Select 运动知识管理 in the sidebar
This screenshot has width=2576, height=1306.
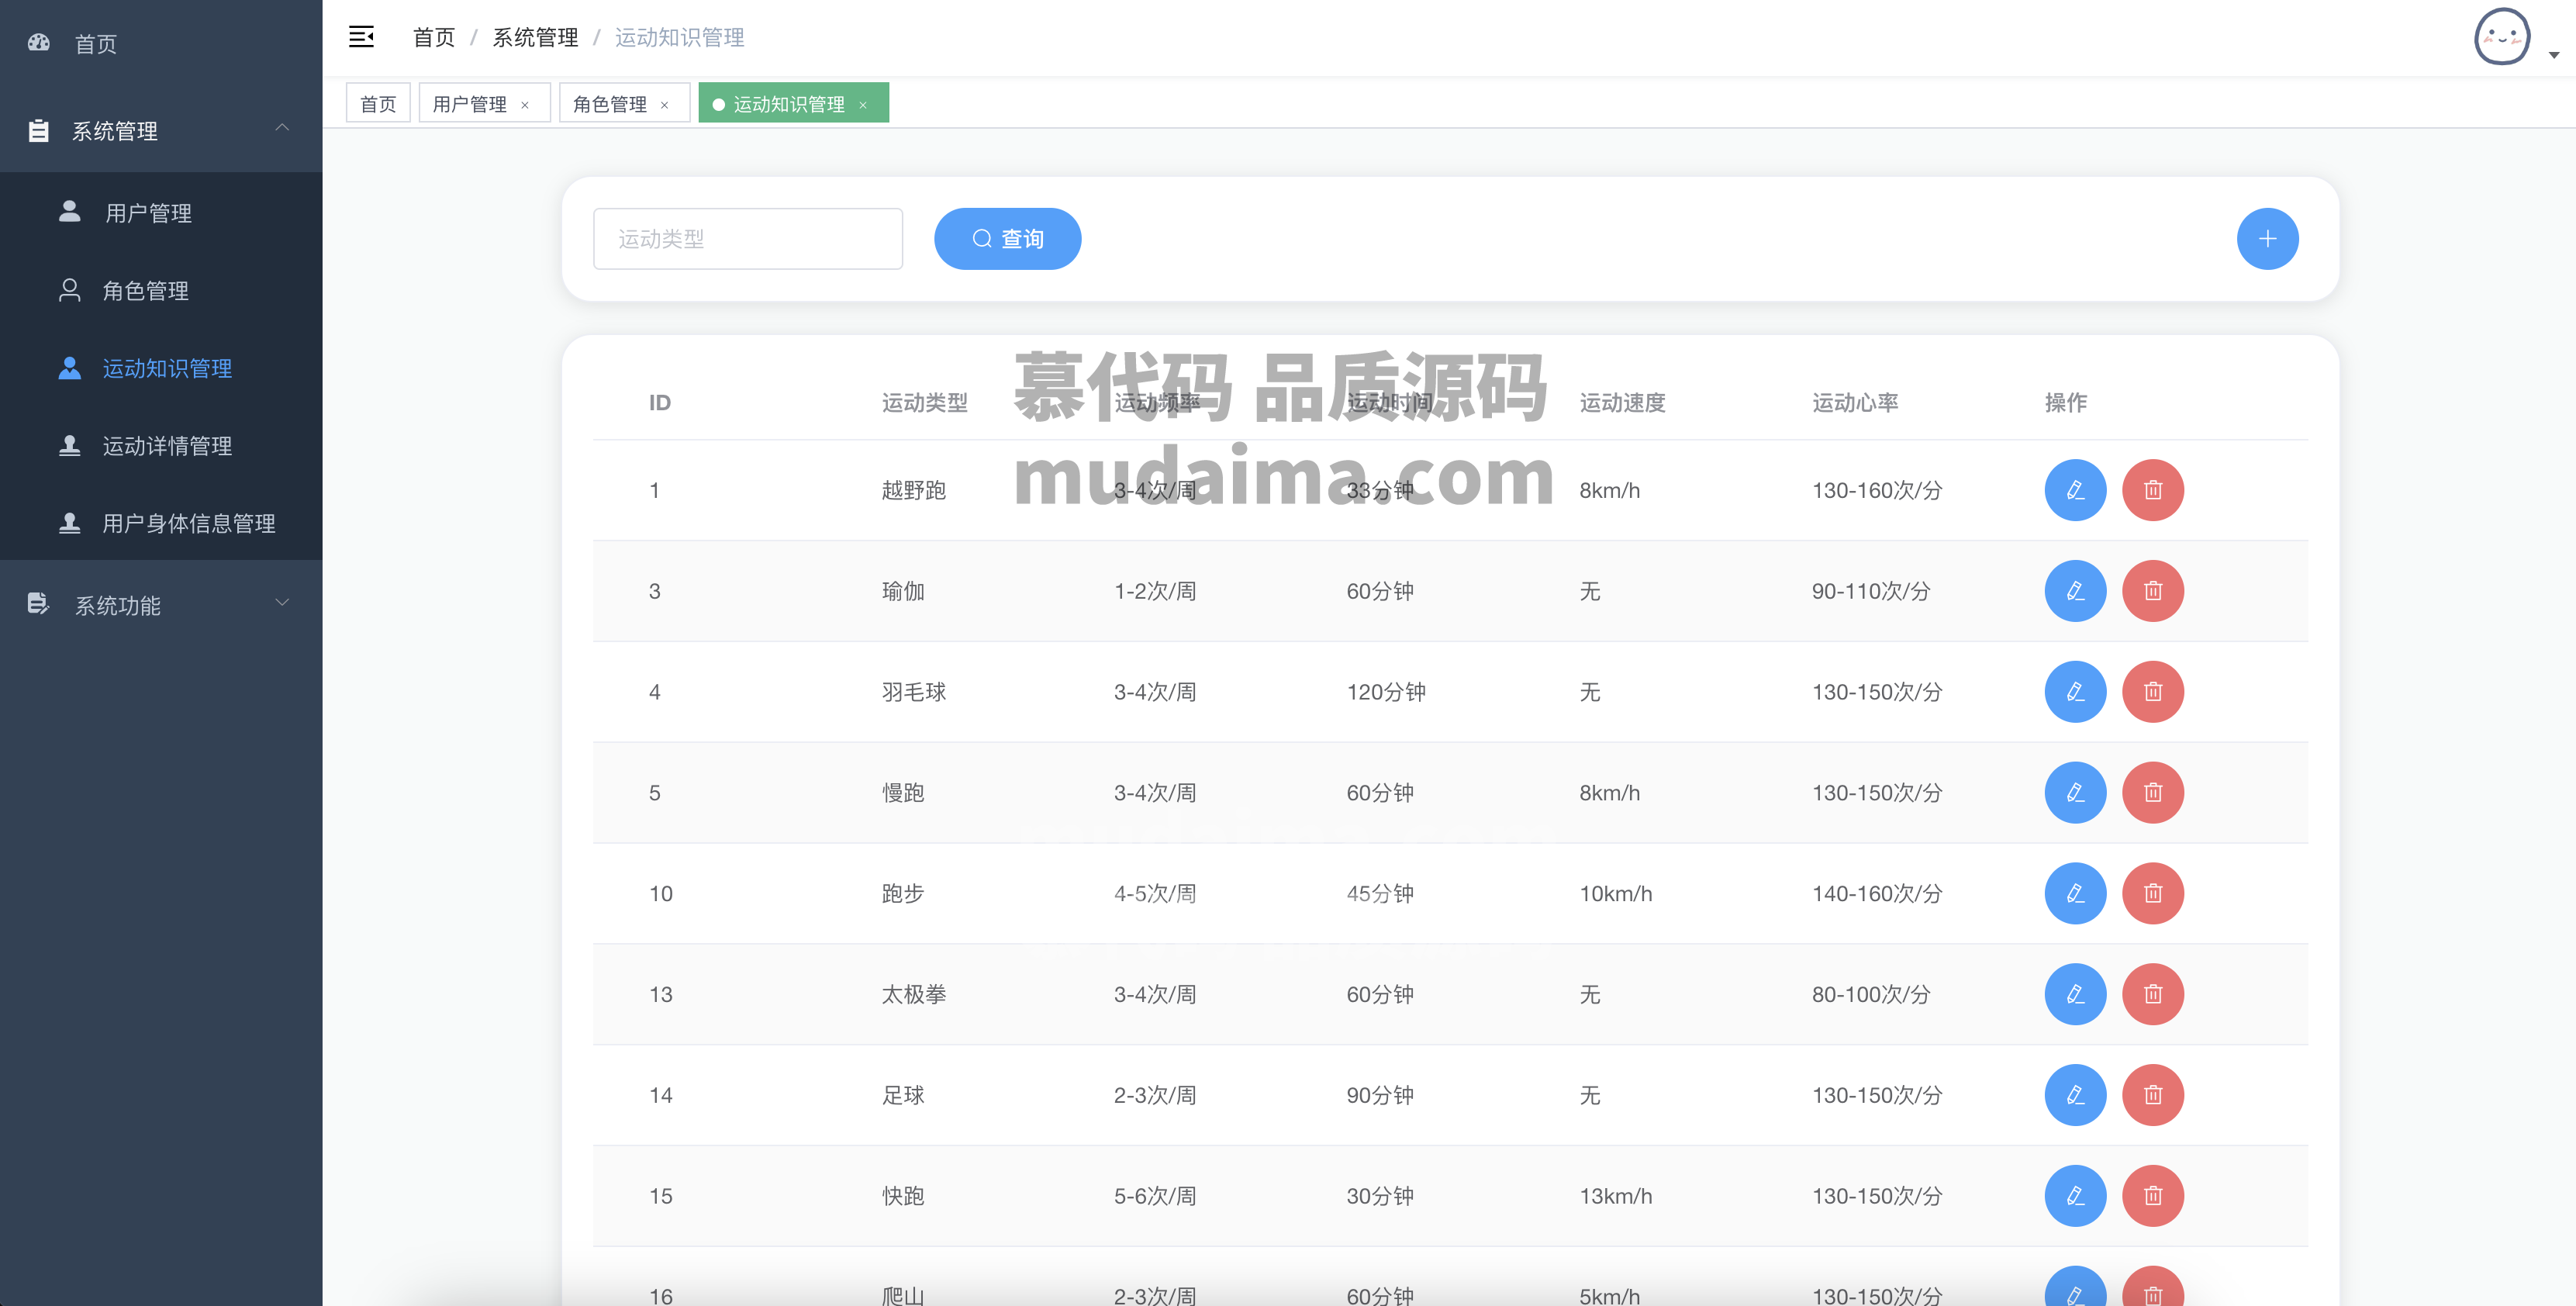click(161, 368)
